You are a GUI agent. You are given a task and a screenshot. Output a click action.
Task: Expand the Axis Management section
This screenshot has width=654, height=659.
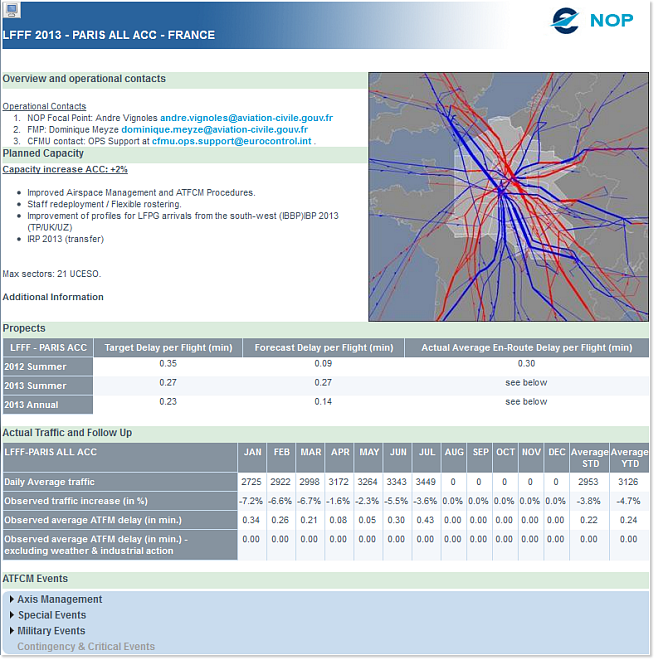pos(59,600)
